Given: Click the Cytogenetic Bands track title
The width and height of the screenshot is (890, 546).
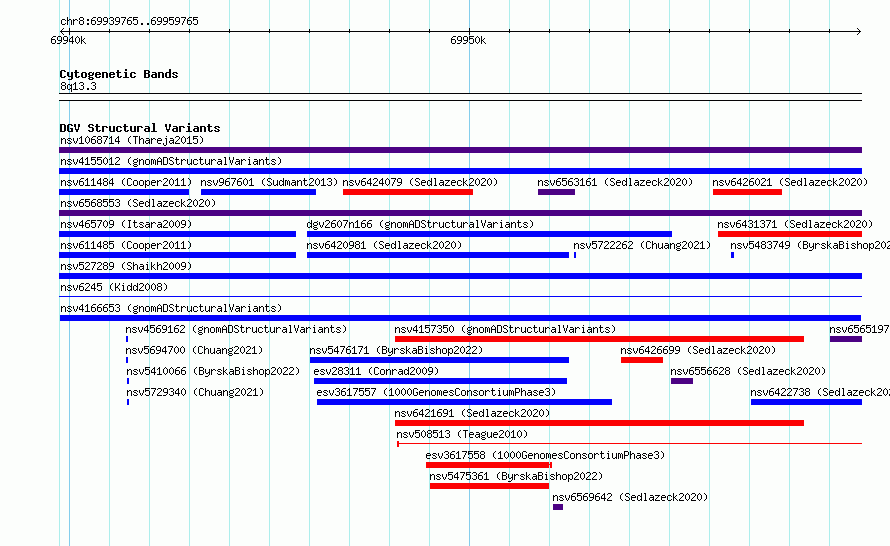Looking at the screenshot, I should pos(119,74).
